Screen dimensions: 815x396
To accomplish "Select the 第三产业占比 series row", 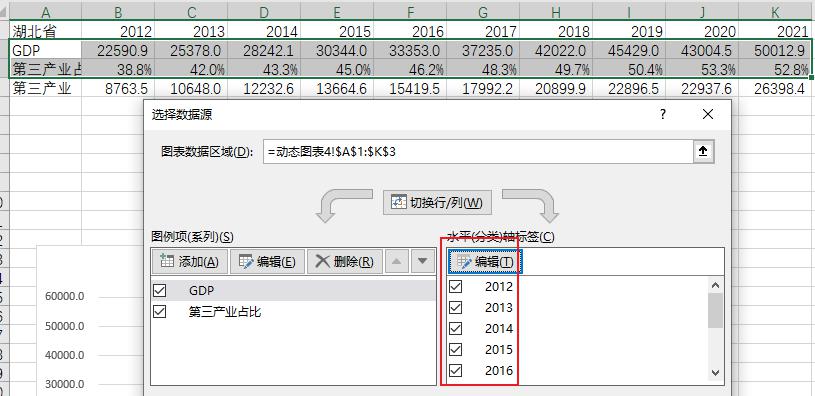I will tap(293, 312).
